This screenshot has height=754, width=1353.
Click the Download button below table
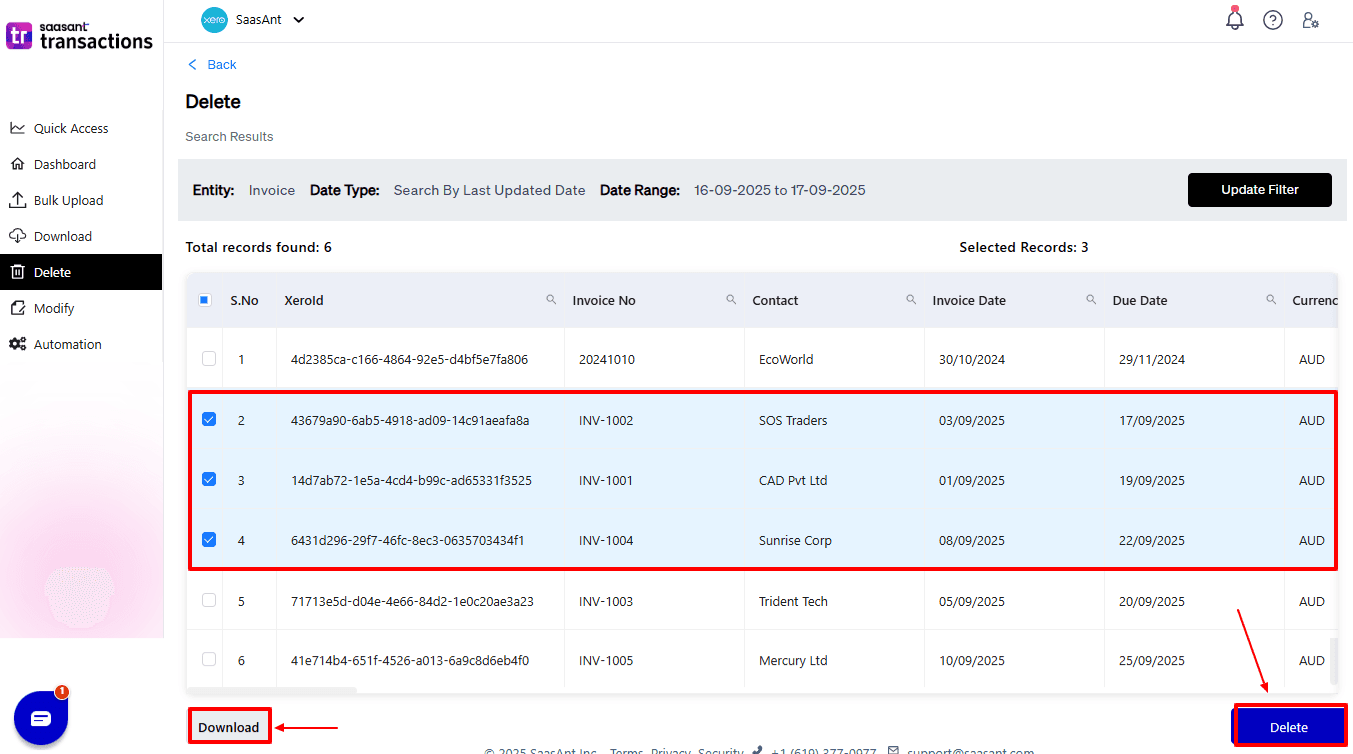point(229,727)
